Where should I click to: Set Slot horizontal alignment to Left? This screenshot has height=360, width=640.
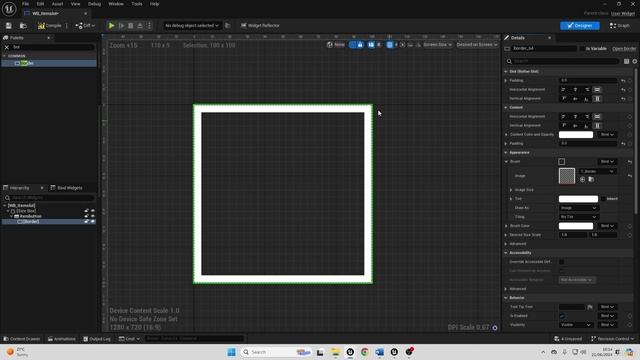(x=563, y=90)
